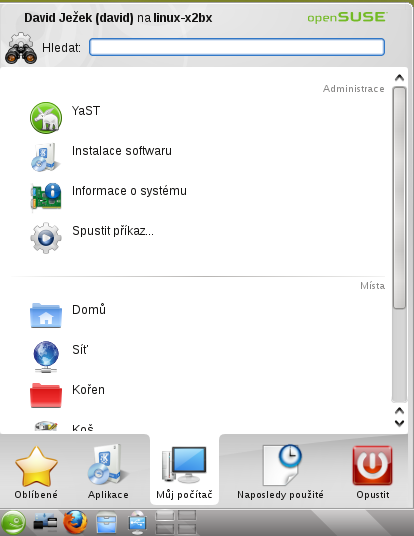414x536 pixels.
Task: Click the vertical scrollbar handle
Action: (x=399, y=198)
